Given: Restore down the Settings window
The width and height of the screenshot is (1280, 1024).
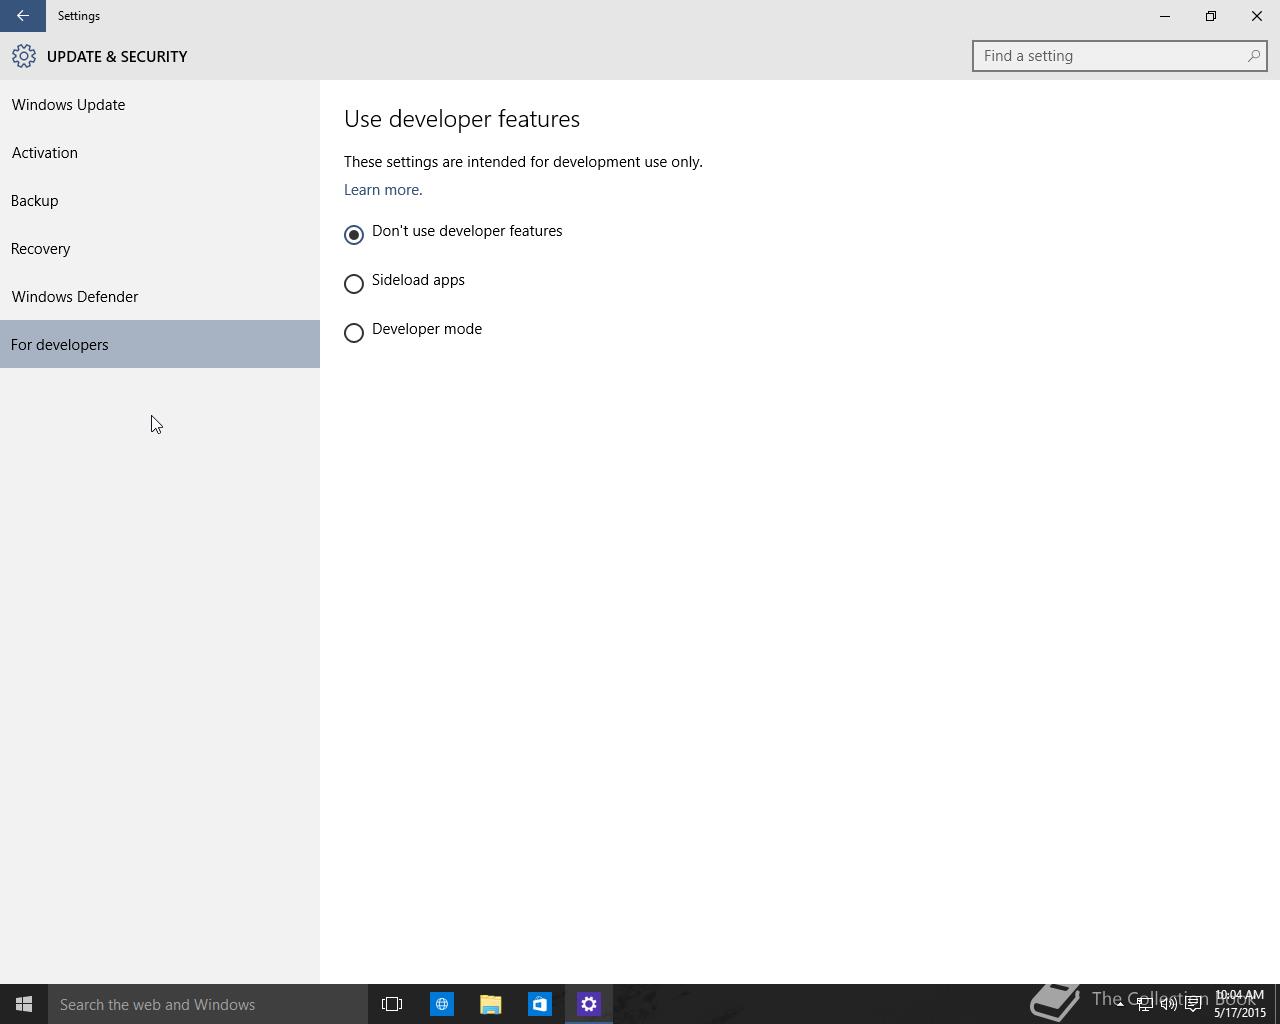Looking at the screenshot, I should tap(1210, 16).
